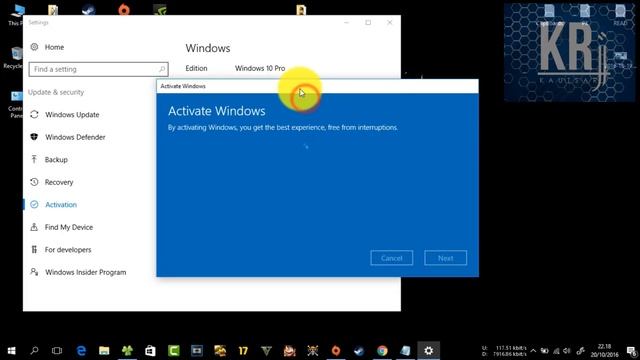Click the volume speaker tray icon
This screenshot has width=640, height=360.
click(x=567, y=351)
